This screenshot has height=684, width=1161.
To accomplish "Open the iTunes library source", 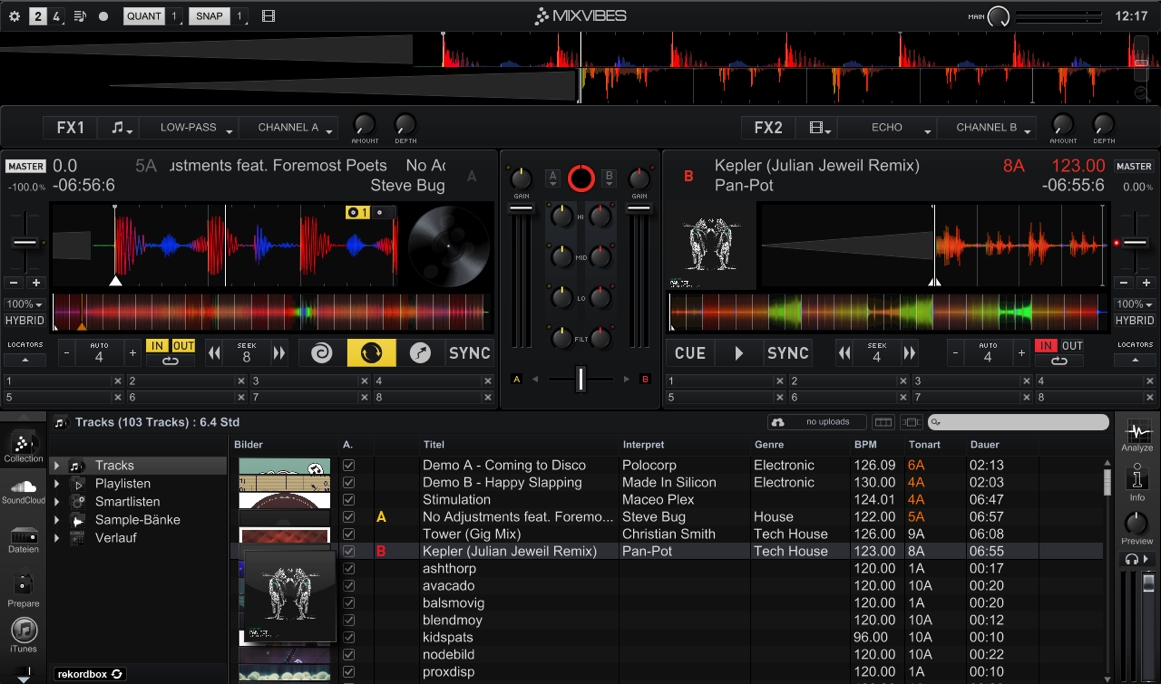I will click(23, 635).
